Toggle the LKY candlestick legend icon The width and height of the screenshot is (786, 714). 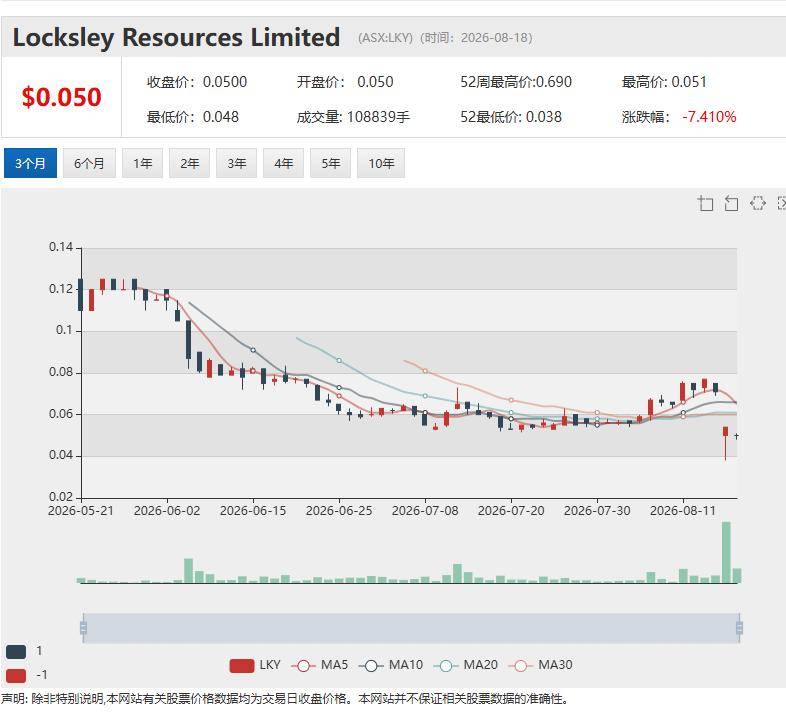242,665
